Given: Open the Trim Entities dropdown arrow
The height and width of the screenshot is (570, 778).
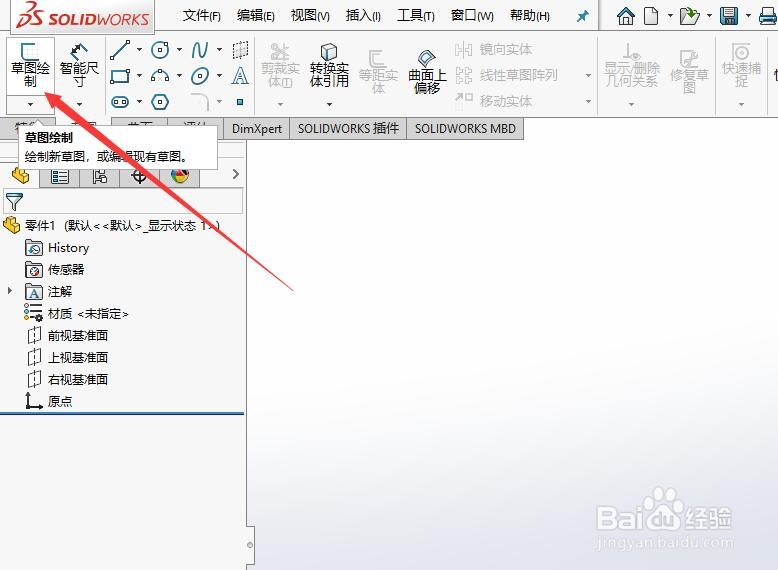Looking at the screenshot, I should 280,104.
